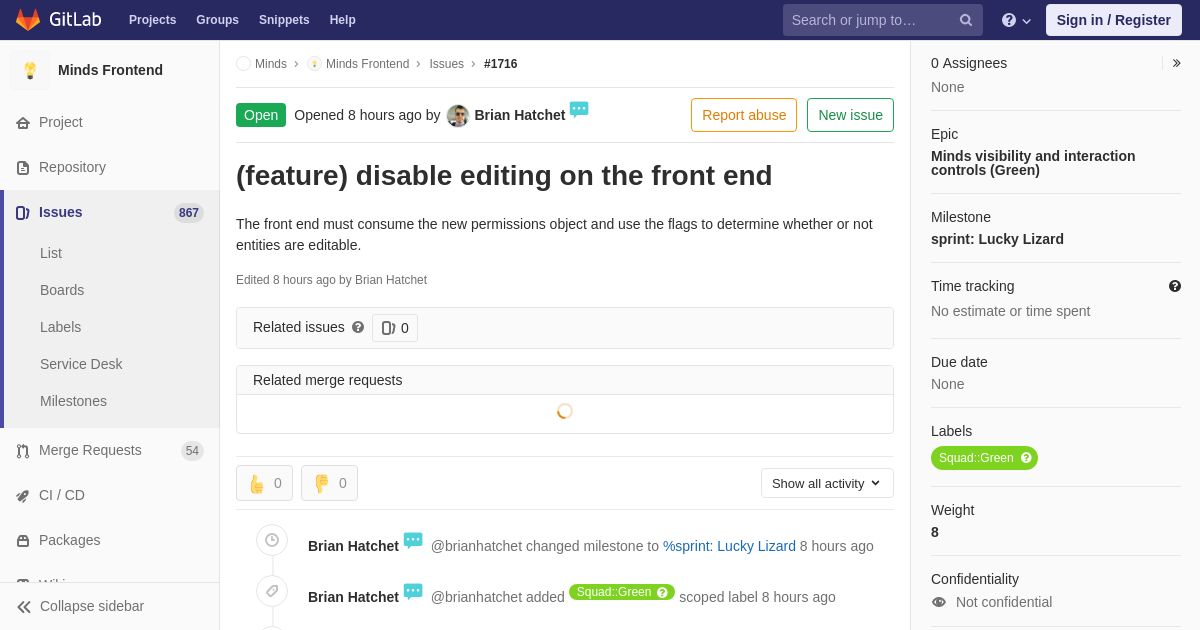Collapse the sidebar with double chevron
Viewport: 1200px width, 630px height.
24,607
